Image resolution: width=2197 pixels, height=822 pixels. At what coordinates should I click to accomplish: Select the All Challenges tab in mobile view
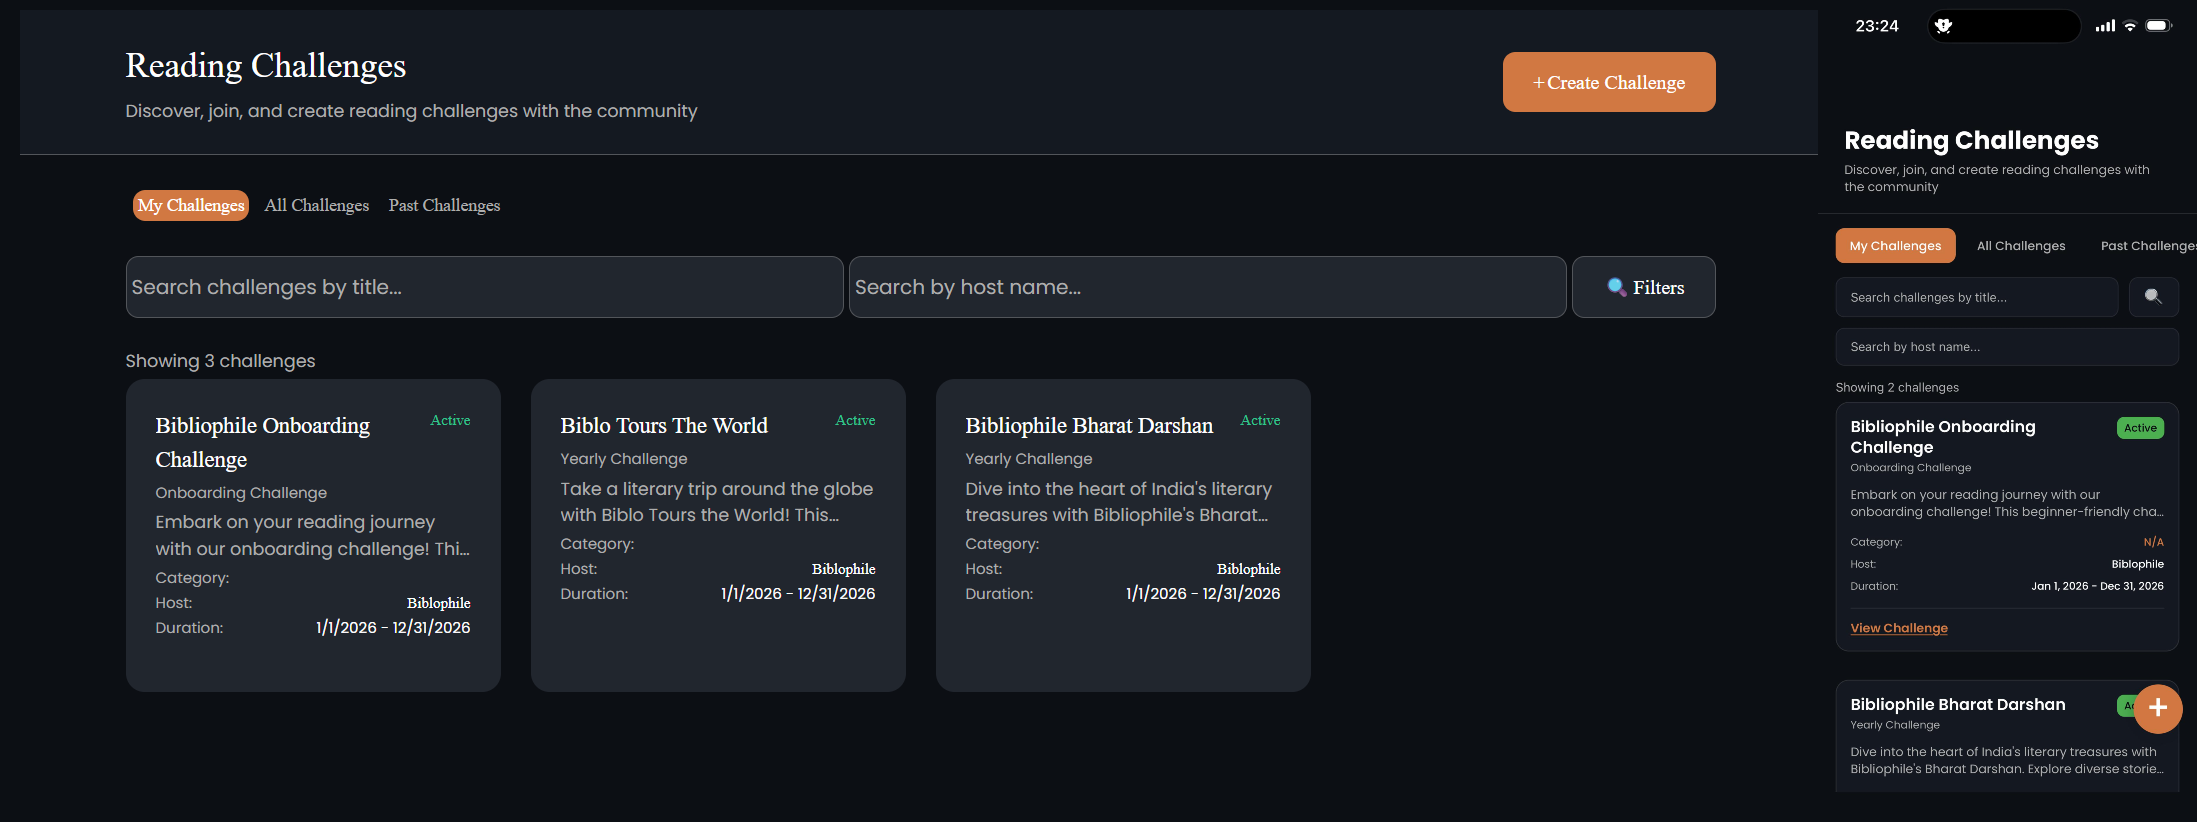point(2020,246)
